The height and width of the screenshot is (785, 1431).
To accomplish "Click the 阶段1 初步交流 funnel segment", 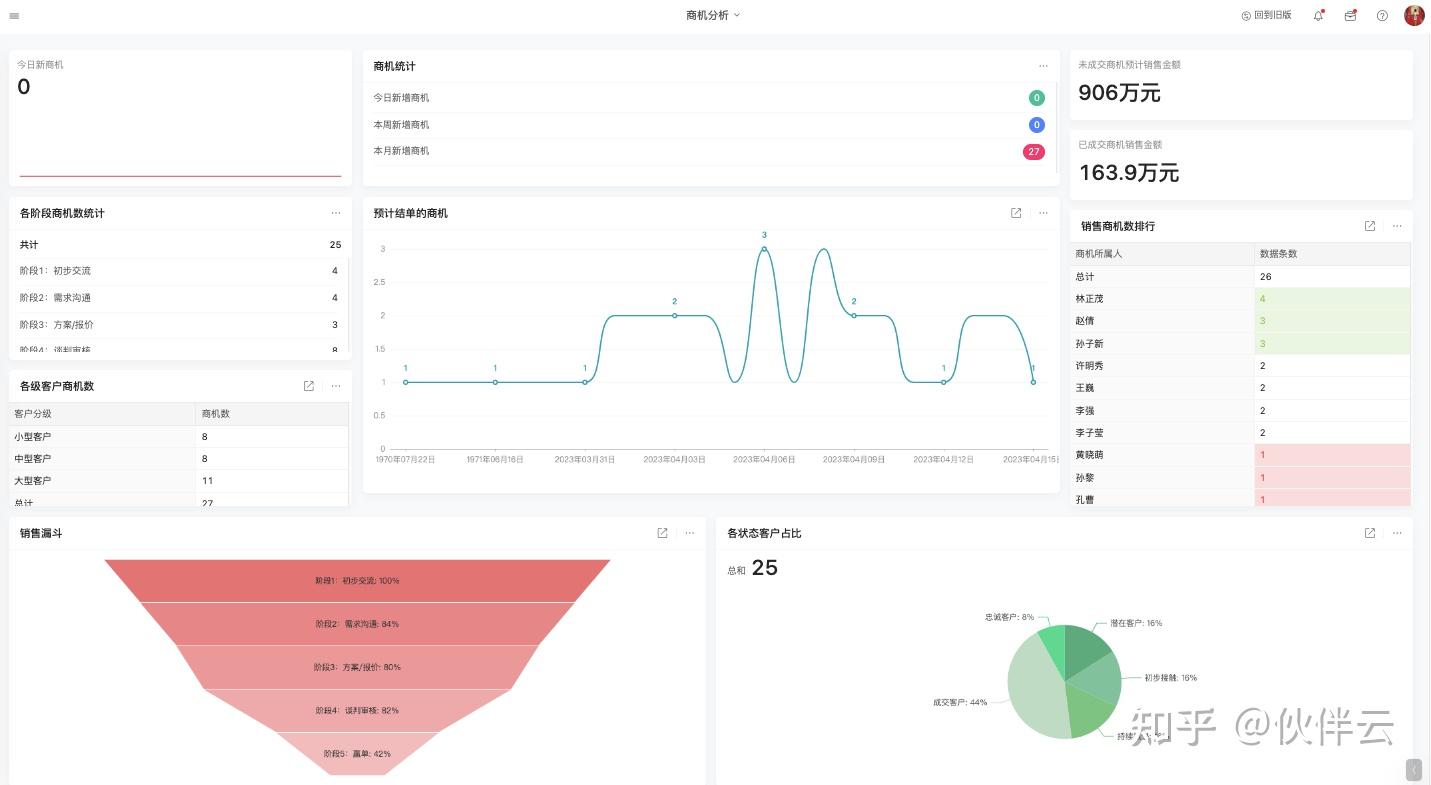I will click(x=358, y=581).
